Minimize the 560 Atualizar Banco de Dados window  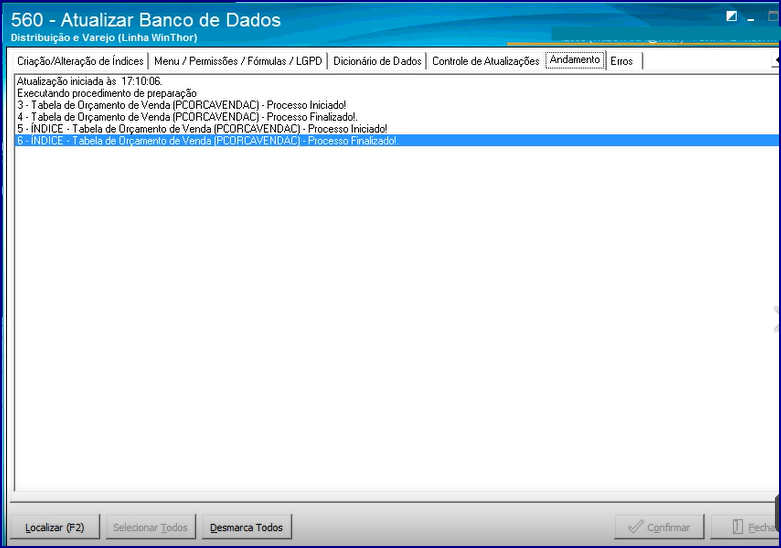[751, 18]
